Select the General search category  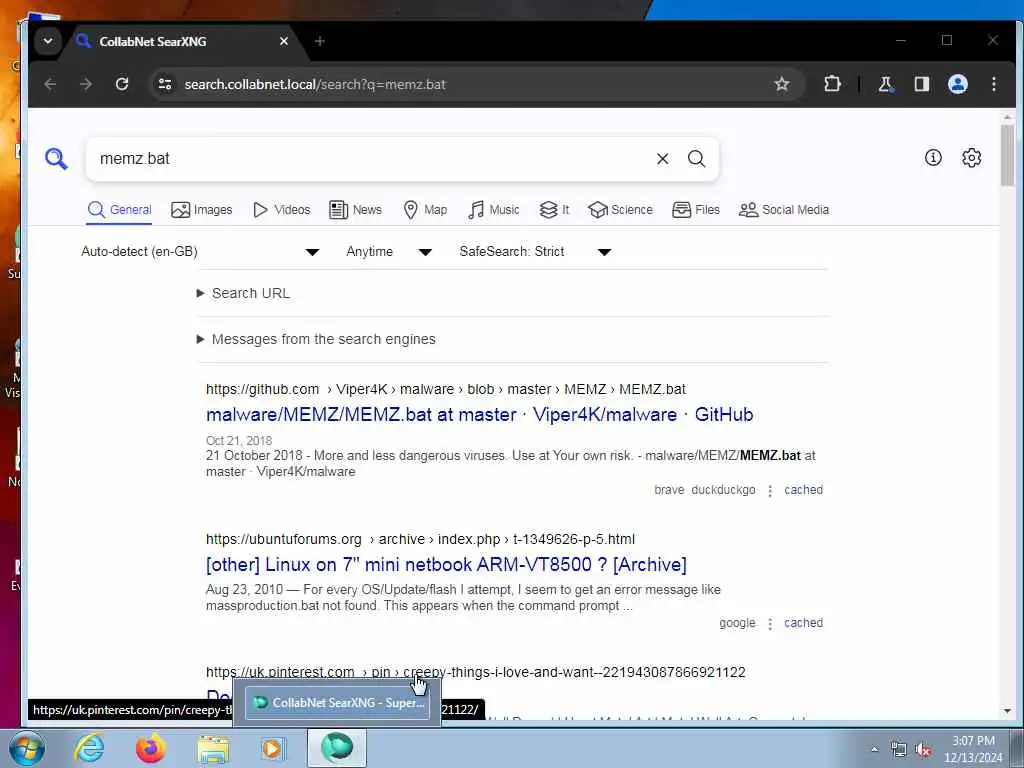point(120,210)
